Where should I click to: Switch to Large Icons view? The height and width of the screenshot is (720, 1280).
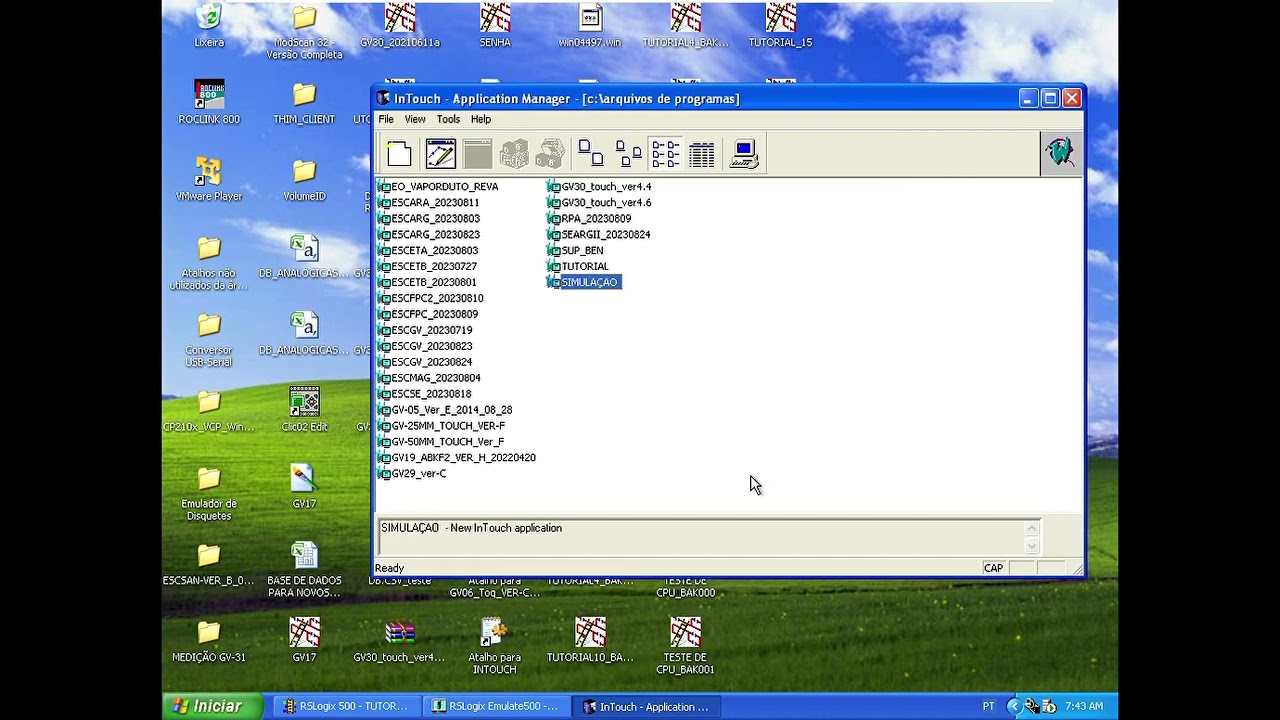pos(591,154)
